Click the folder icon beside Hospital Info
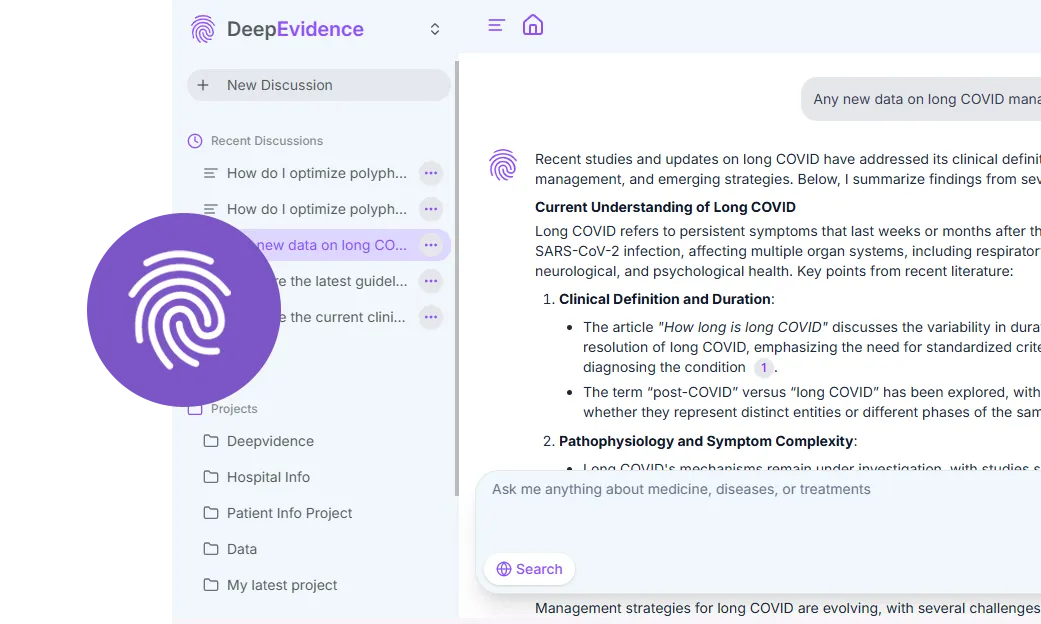This screenshot has height=624, width=1041. (x=210, y=477)
